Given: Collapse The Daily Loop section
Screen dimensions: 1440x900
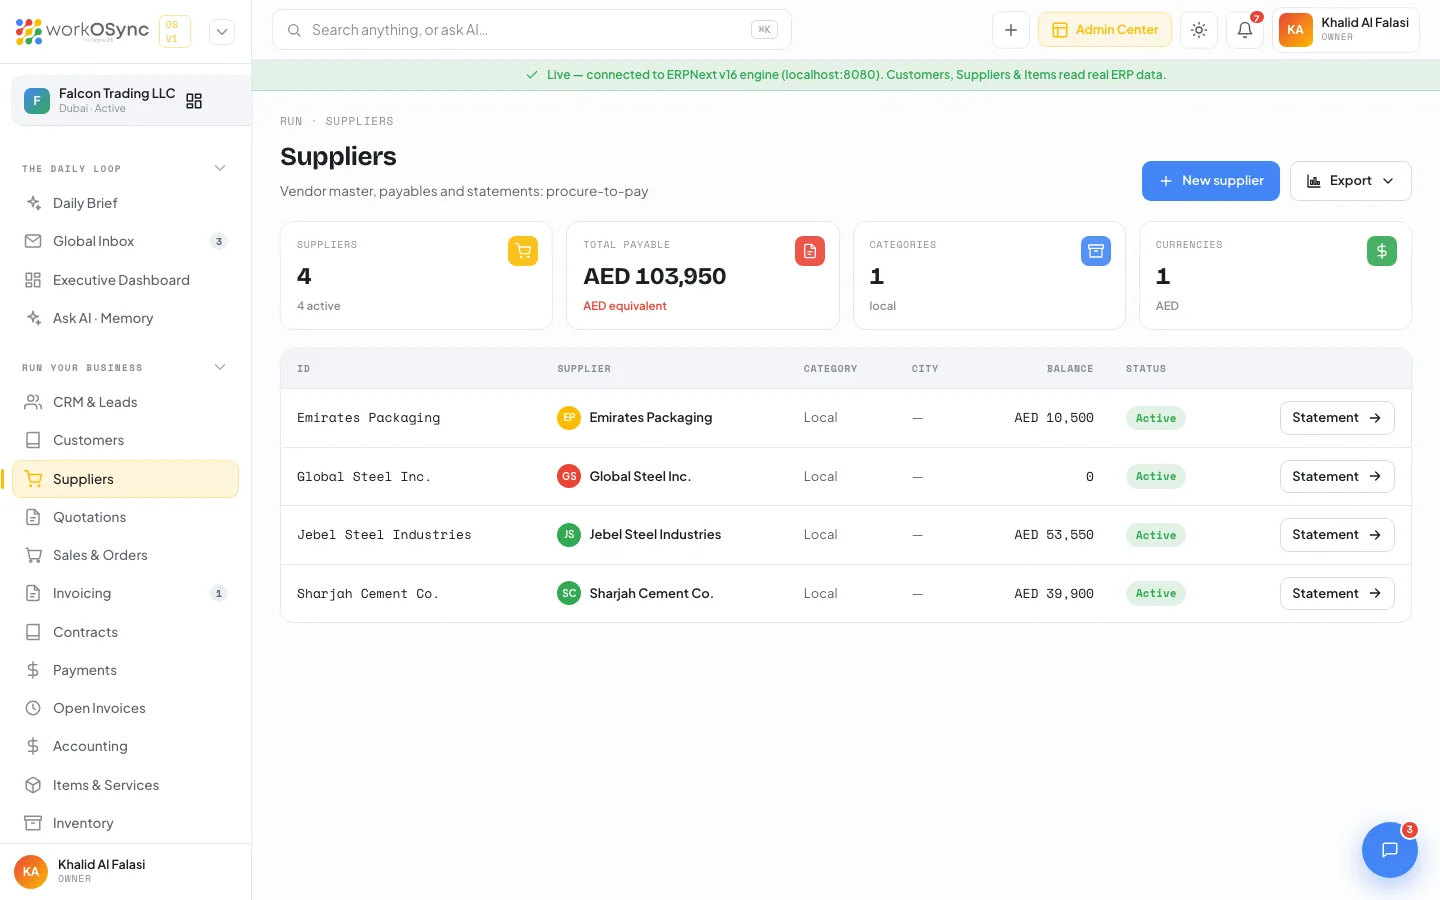Looking at the screenshot, I should point(220,168).
